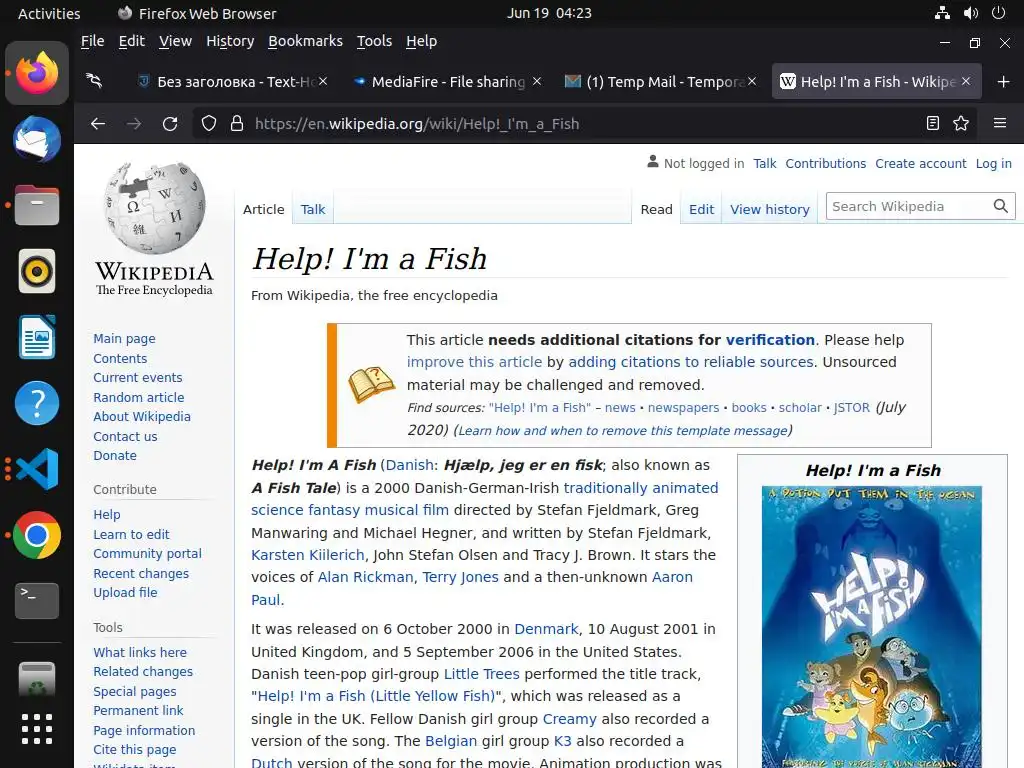Click the Firefox View icon before the tabs
This screenshot has width=1024, height=768.
(x=95, y=81)
